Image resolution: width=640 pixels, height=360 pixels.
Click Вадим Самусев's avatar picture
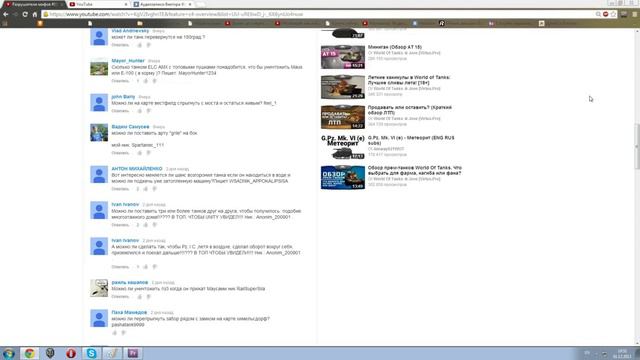tap(99, 133)
